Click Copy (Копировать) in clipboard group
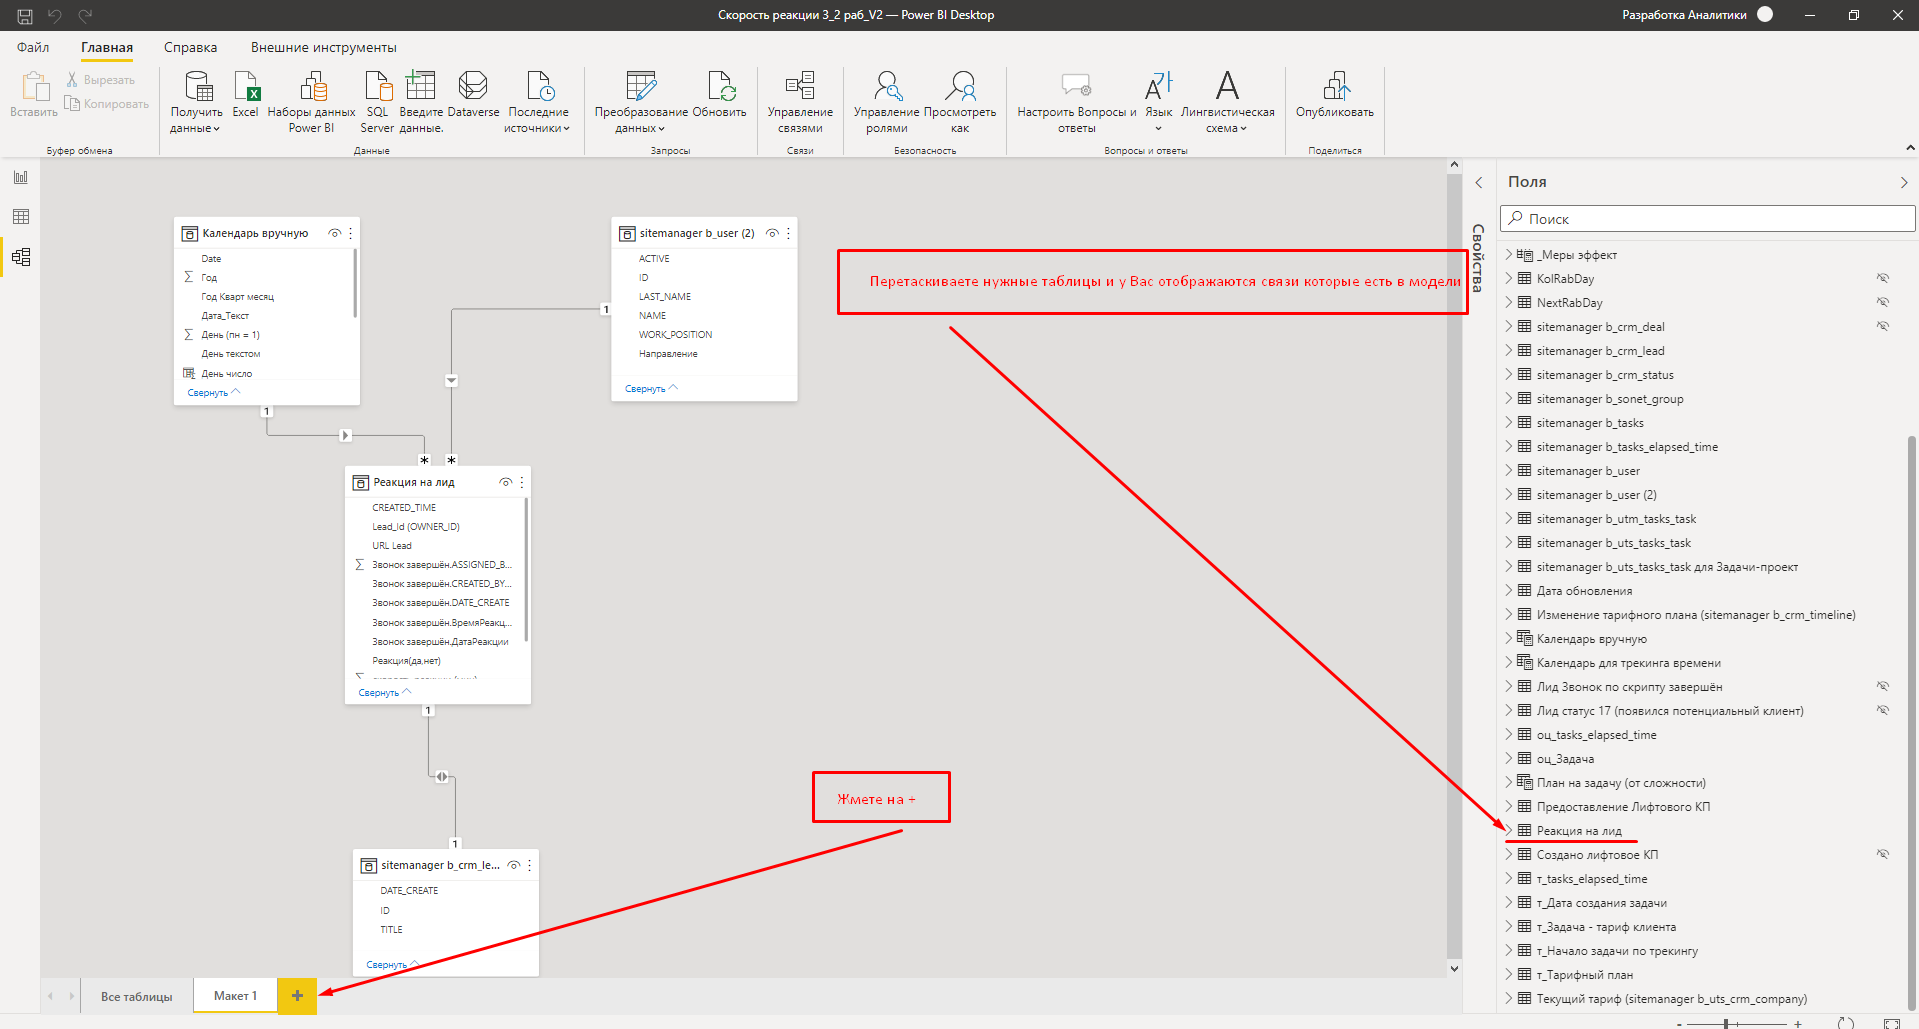This screenshot has height=1029, width=1919. tap(106, 104)
